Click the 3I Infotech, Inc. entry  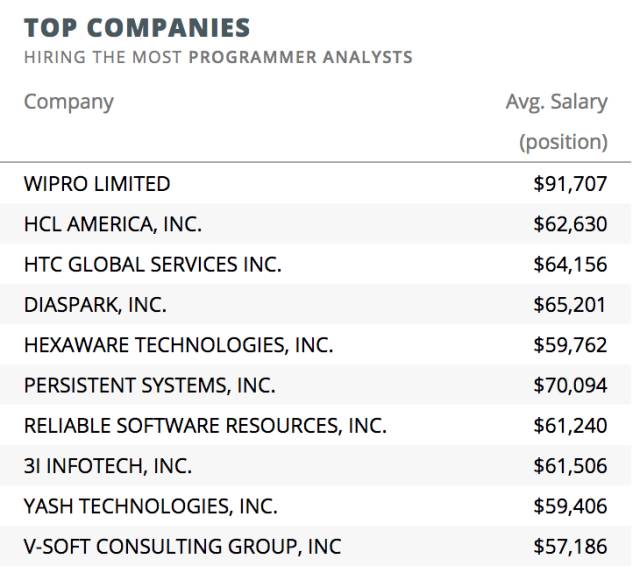[108, 466]
